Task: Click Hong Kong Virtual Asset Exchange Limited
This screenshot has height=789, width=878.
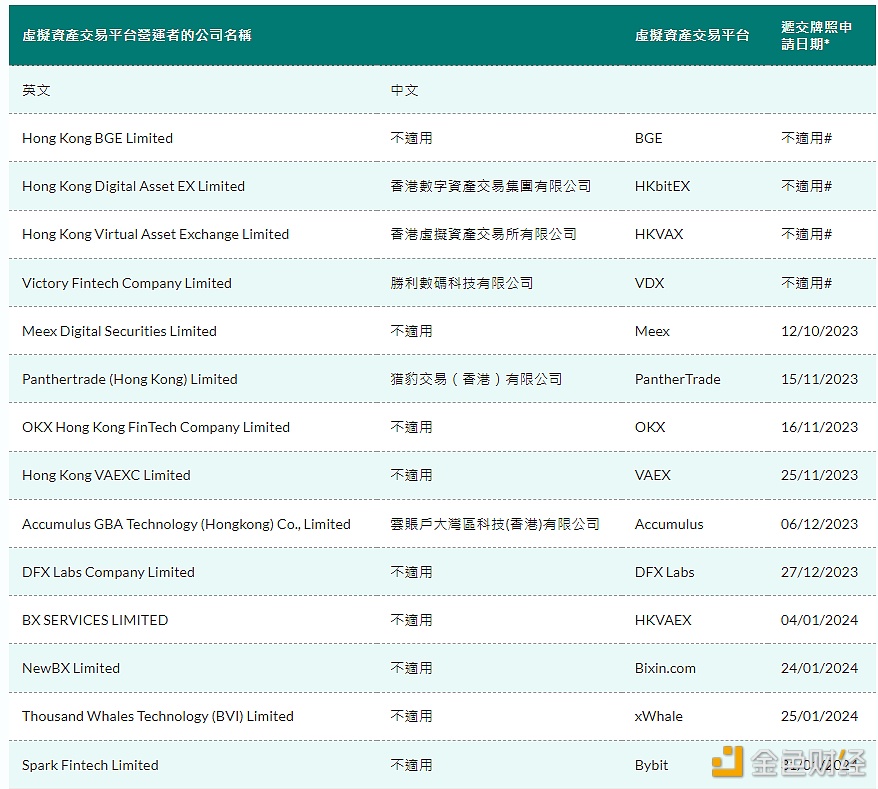Action: 155,235
